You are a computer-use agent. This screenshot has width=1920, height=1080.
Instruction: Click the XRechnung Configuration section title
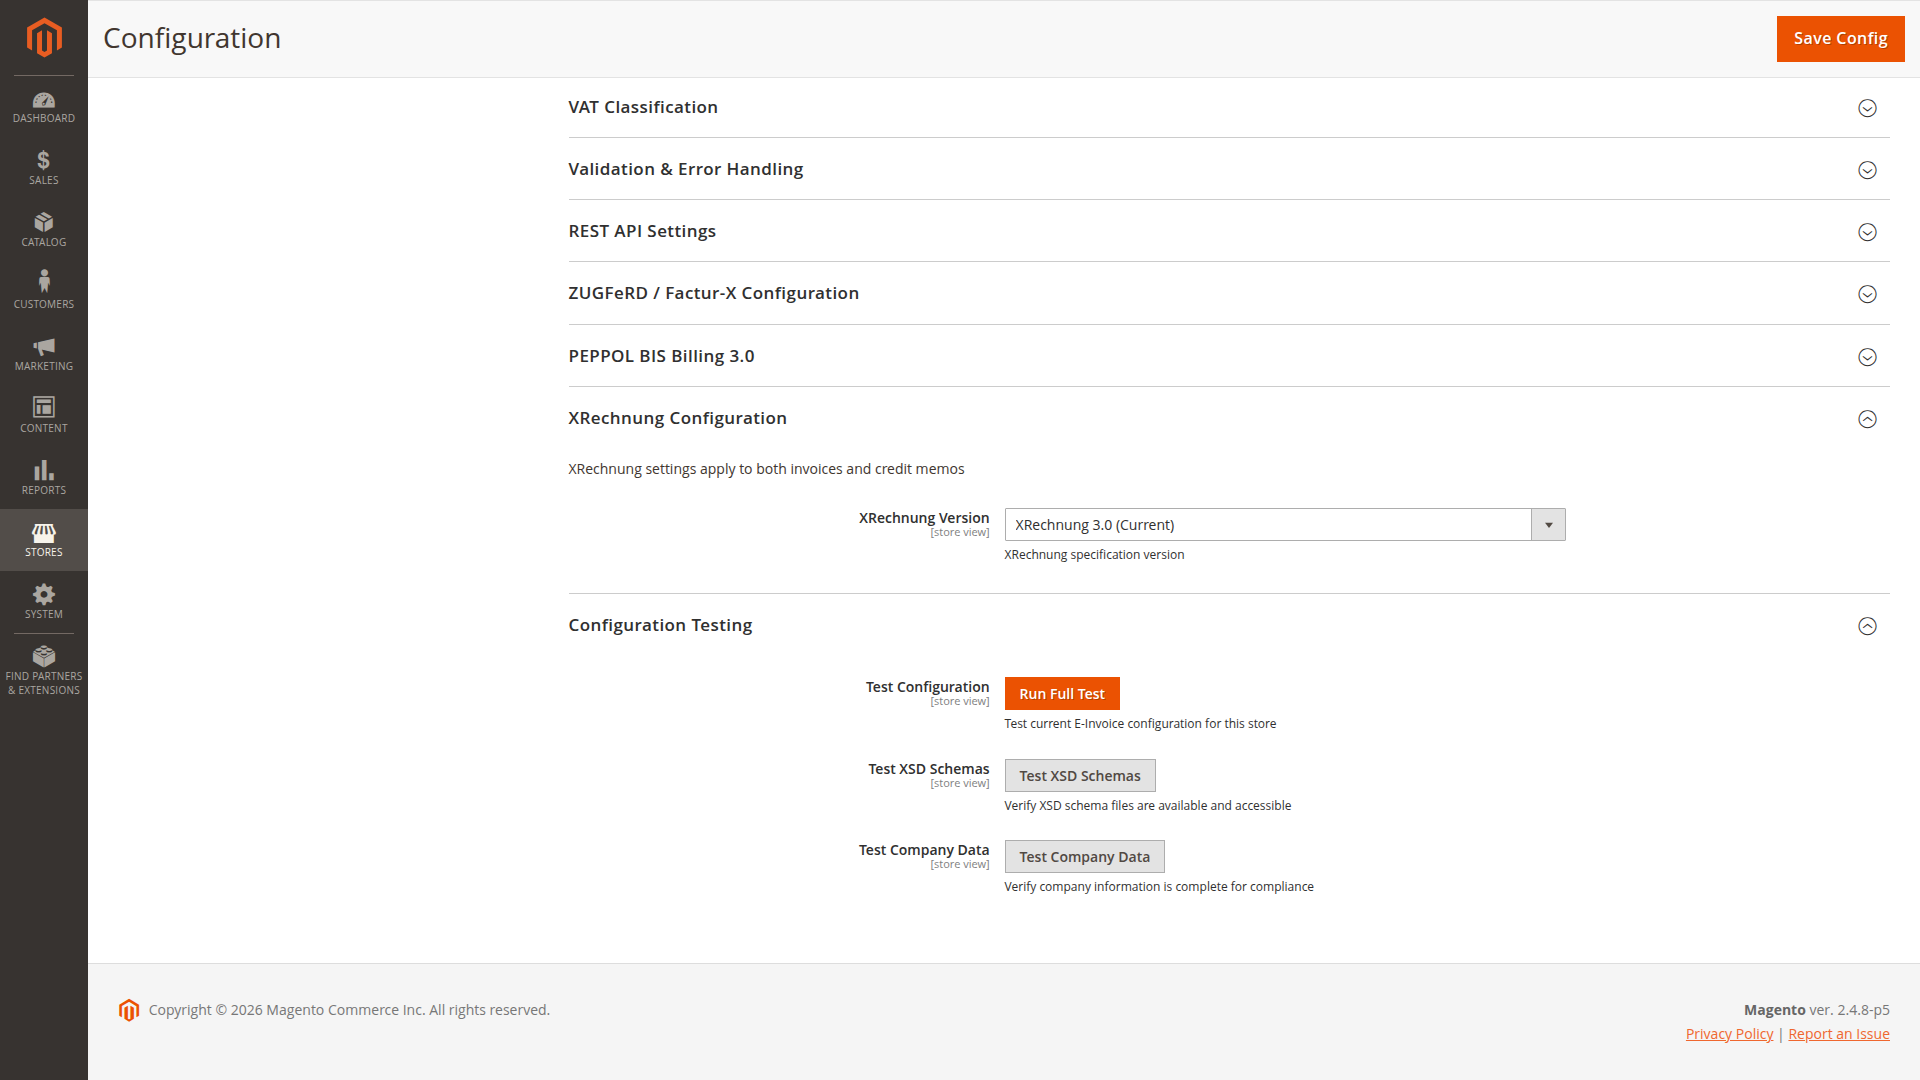tap(677, 418)
